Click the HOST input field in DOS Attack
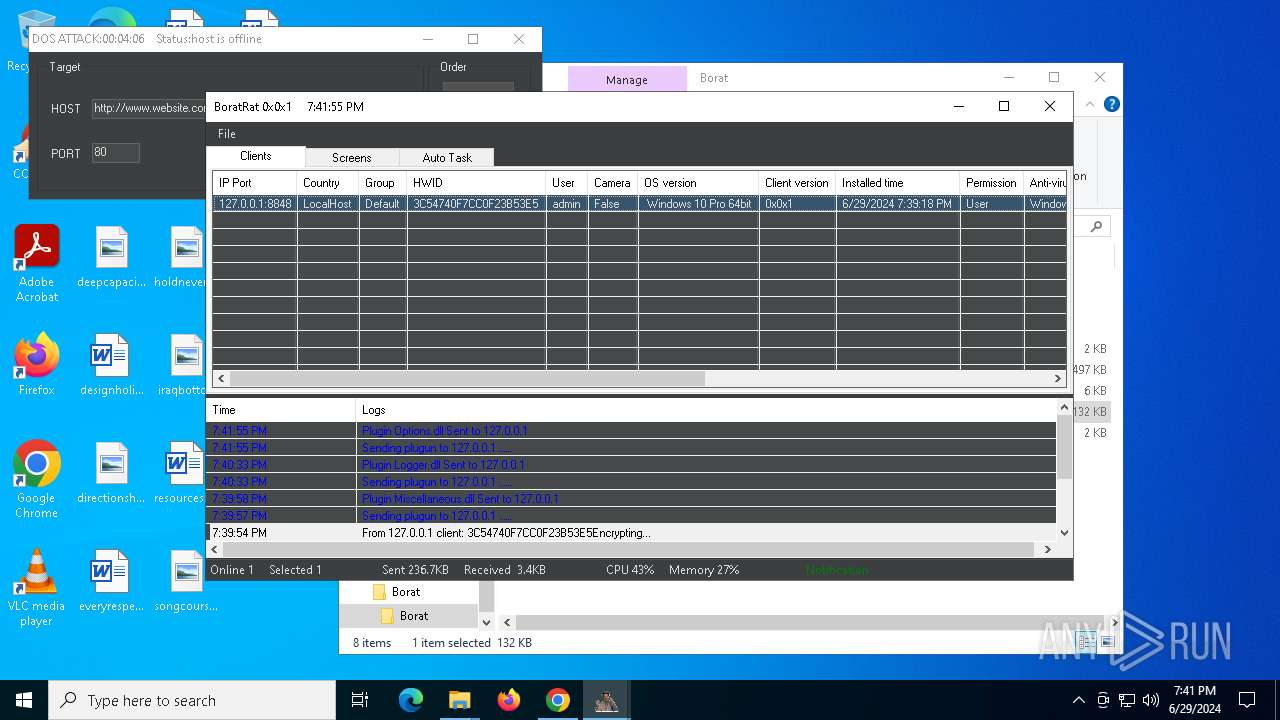 tap(149, 108)
